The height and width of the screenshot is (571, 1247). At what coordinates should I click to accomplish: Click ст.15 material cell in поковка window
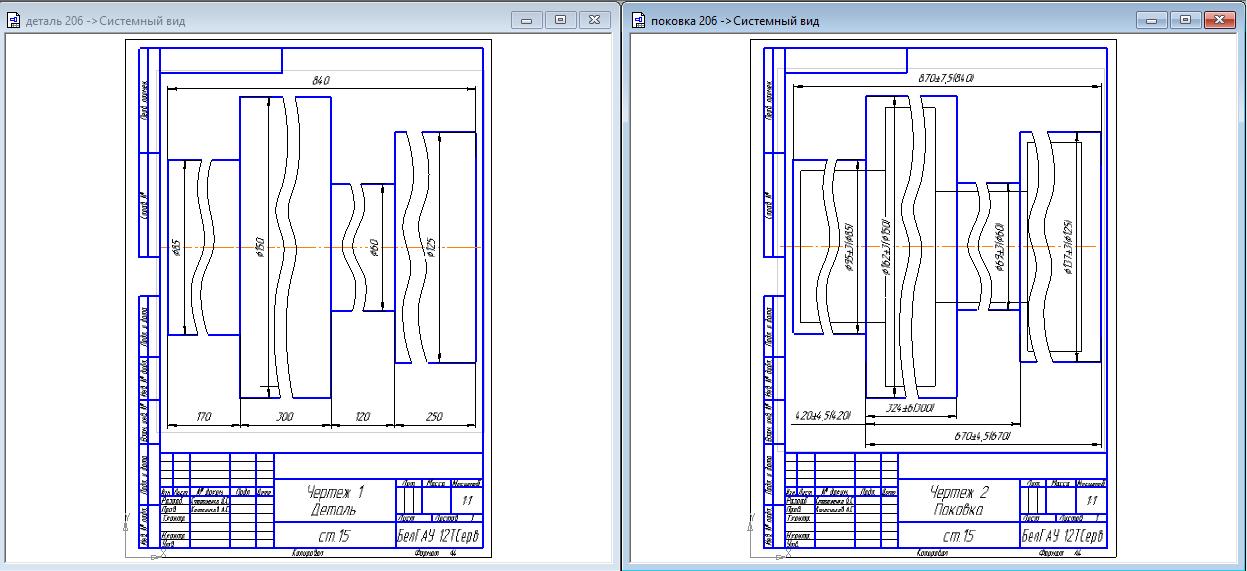pos(959,537)
